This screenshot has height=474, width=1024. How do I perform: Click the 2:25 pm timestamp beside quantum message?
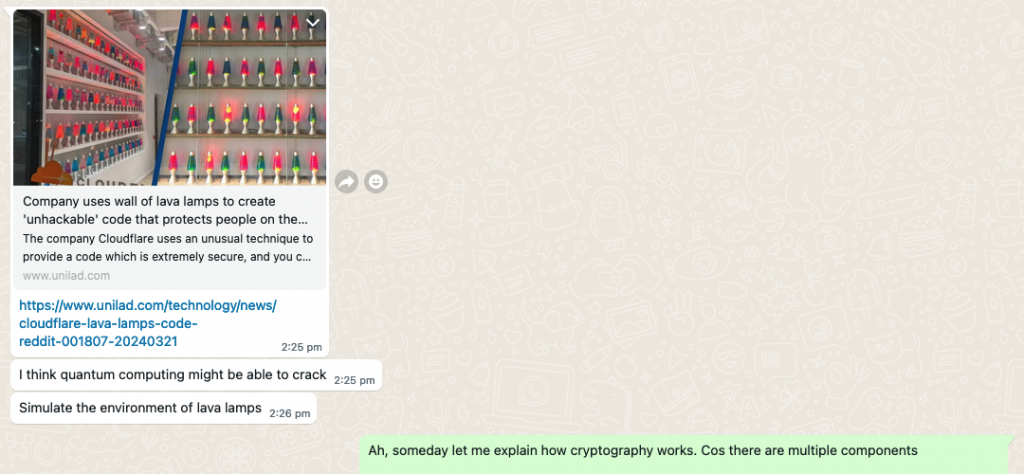coord(355,380)
